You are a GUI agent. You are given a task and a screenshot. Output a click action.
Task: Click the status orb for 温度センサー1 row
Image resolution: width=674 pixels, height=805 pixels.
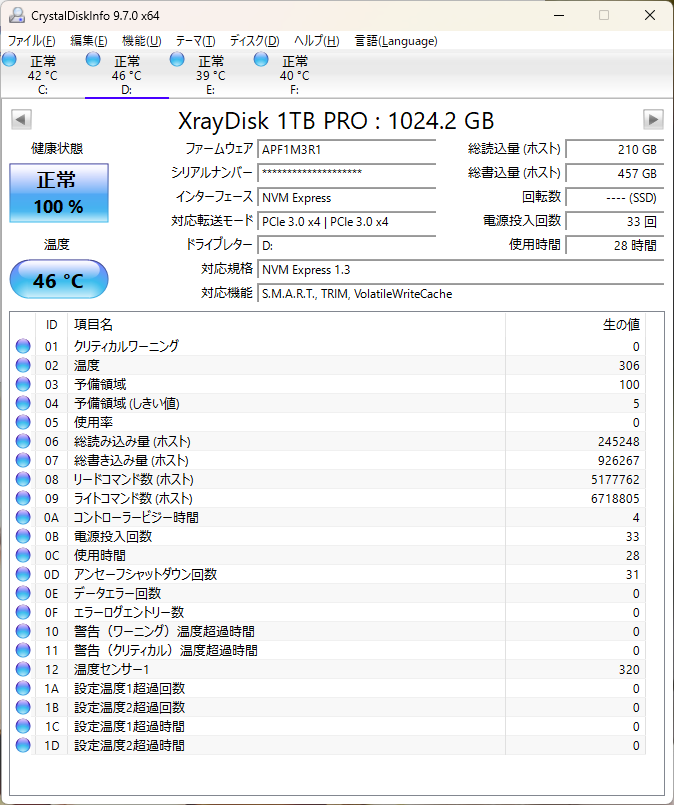tap(23, 669)
